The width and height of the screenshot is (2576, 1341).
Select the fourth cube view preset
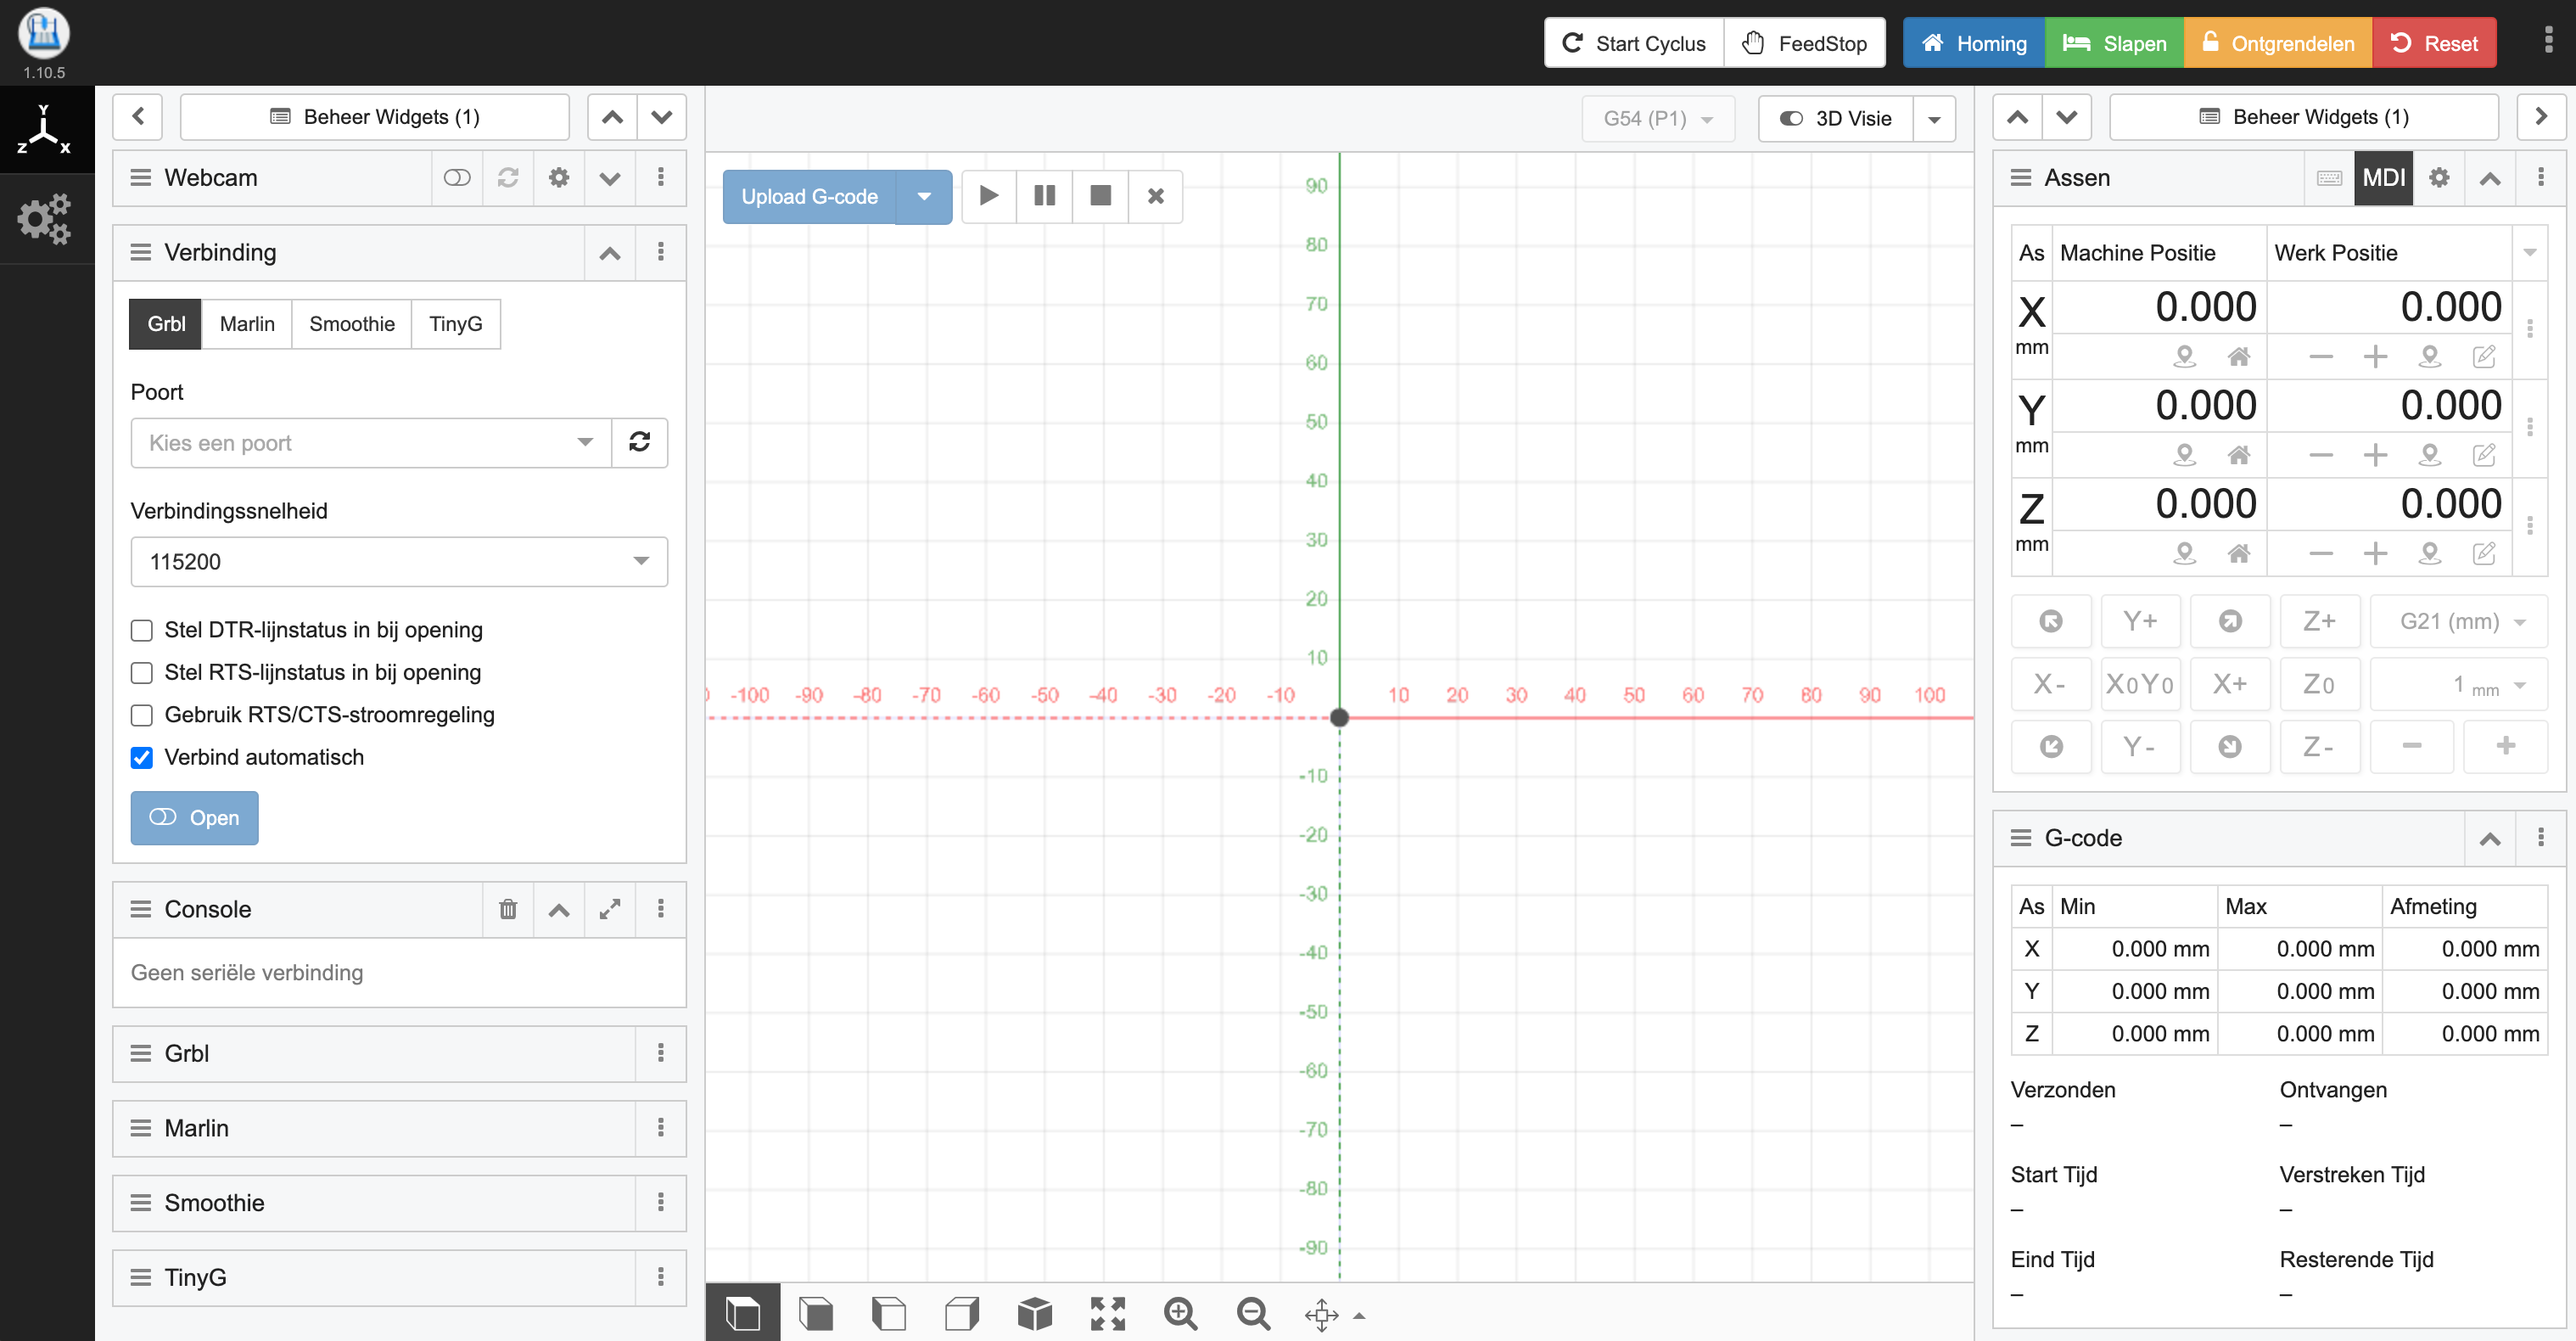click(x=962, y=1313)
